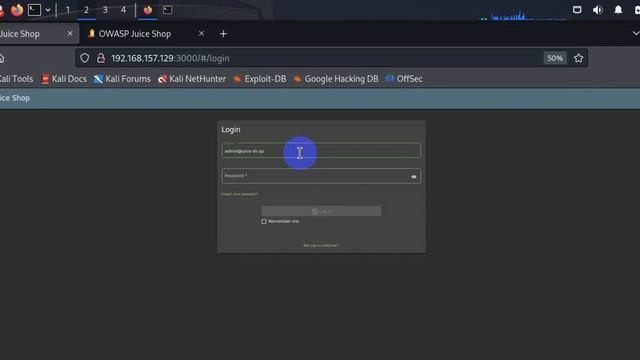Switch to workspace 1
This screenshot has width=640, height=360.
point(68,10)
